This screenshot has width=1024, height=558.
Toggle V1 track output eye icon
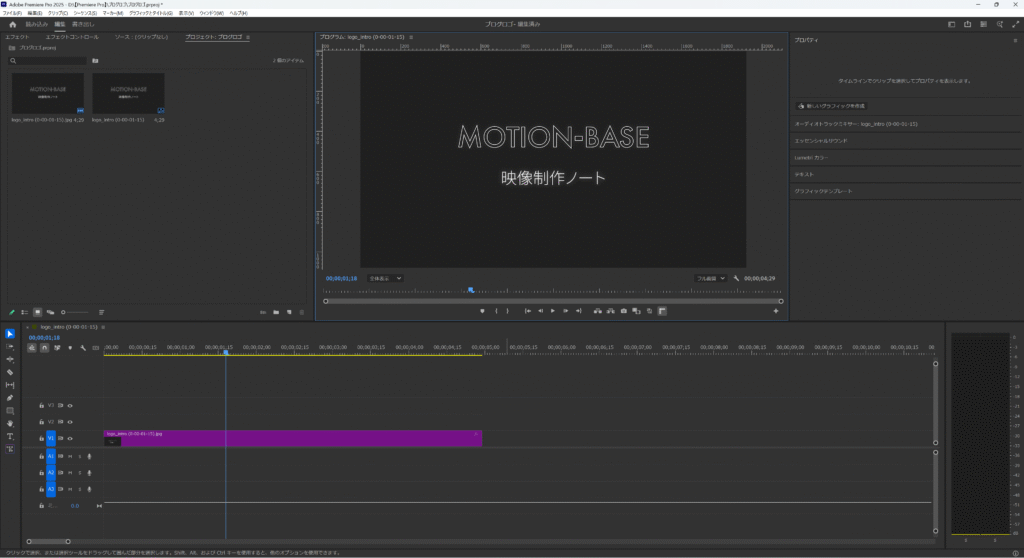click(x=70, y=438)
